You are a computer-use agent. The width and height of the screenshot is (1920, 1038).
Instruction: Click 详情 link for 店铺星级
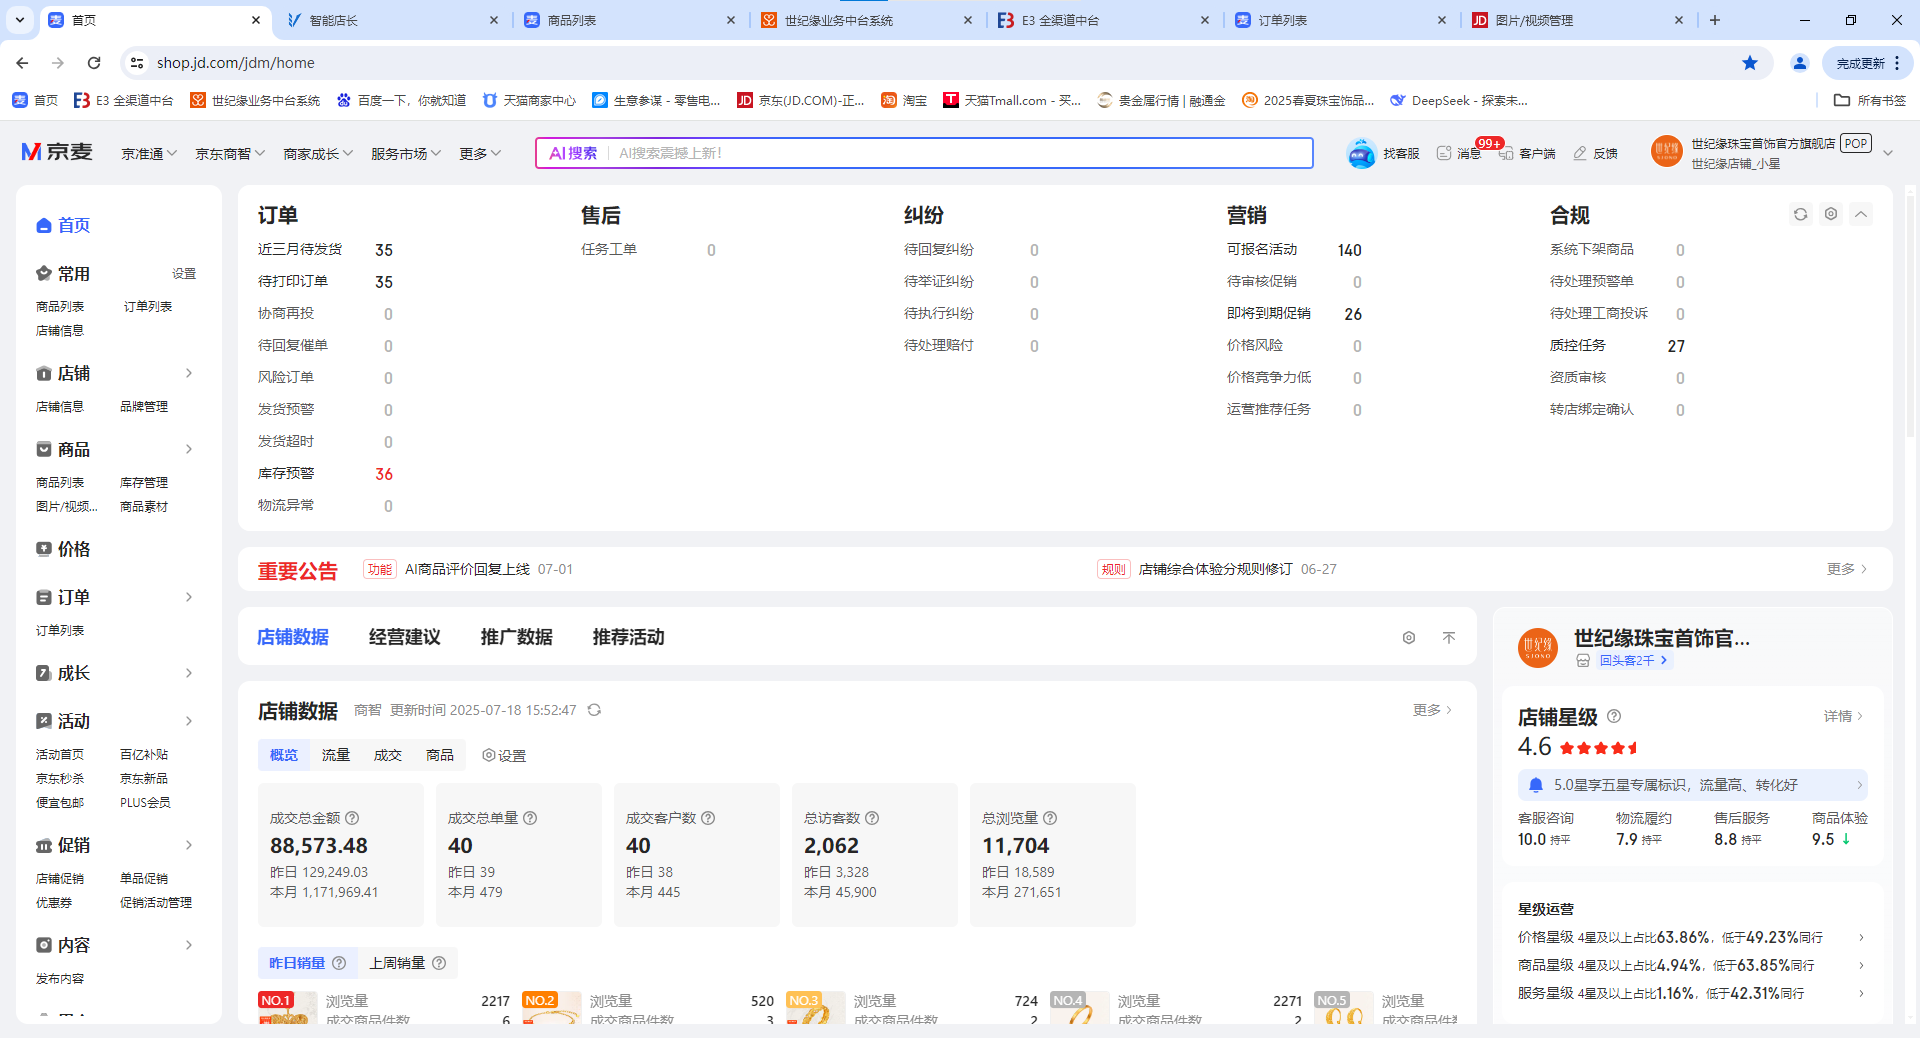1842,716
